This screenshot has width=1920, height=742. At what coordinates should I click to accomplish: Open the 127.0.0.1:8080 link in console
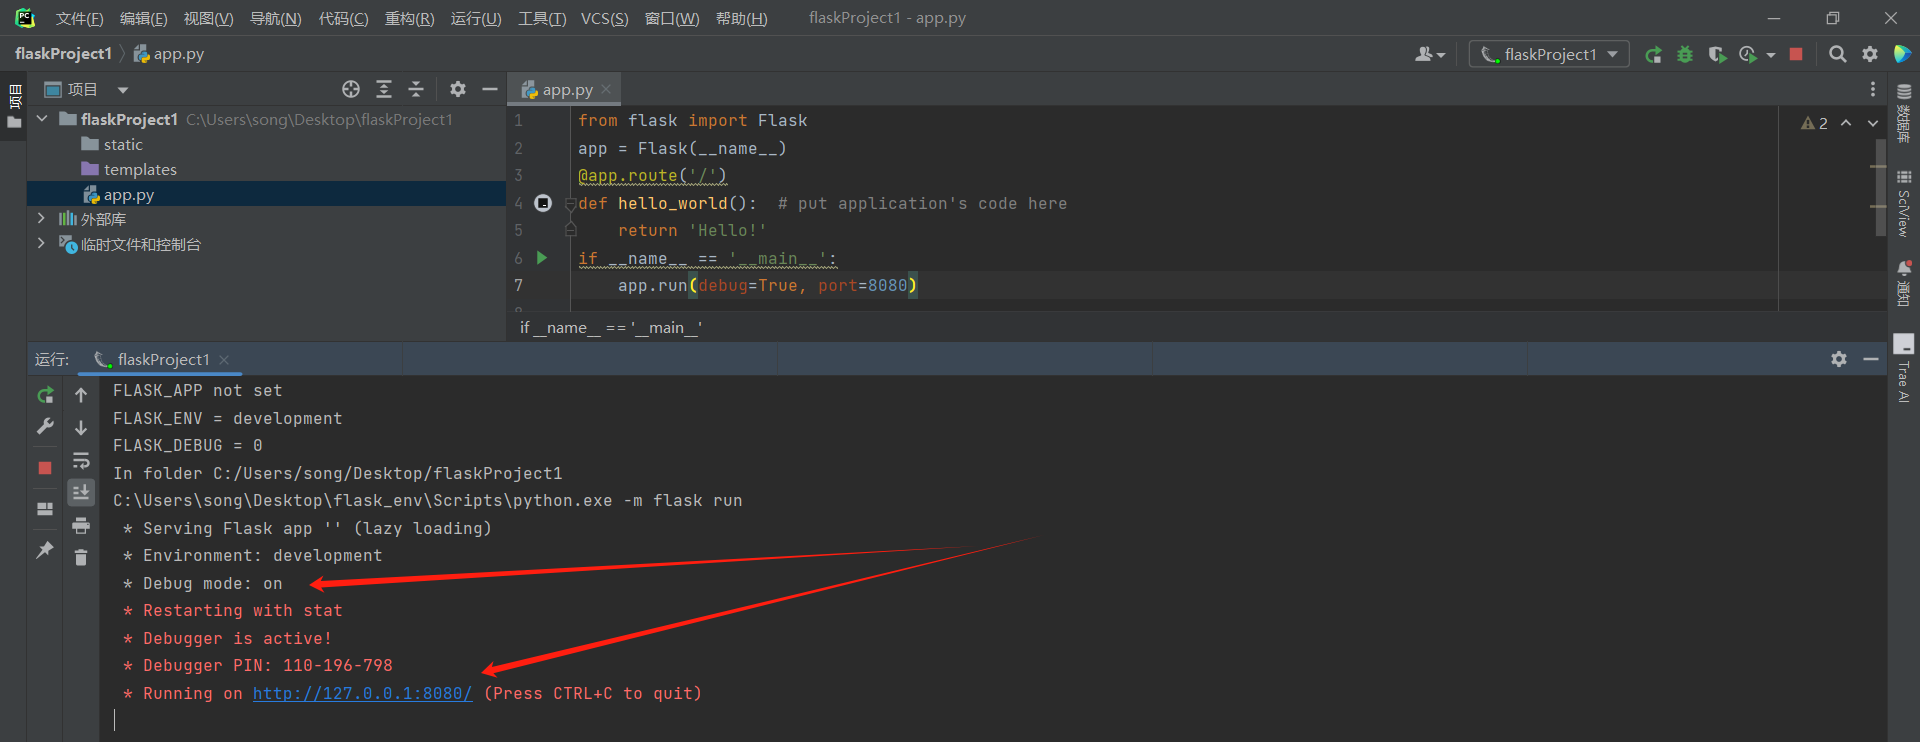[x=362, y=693]
